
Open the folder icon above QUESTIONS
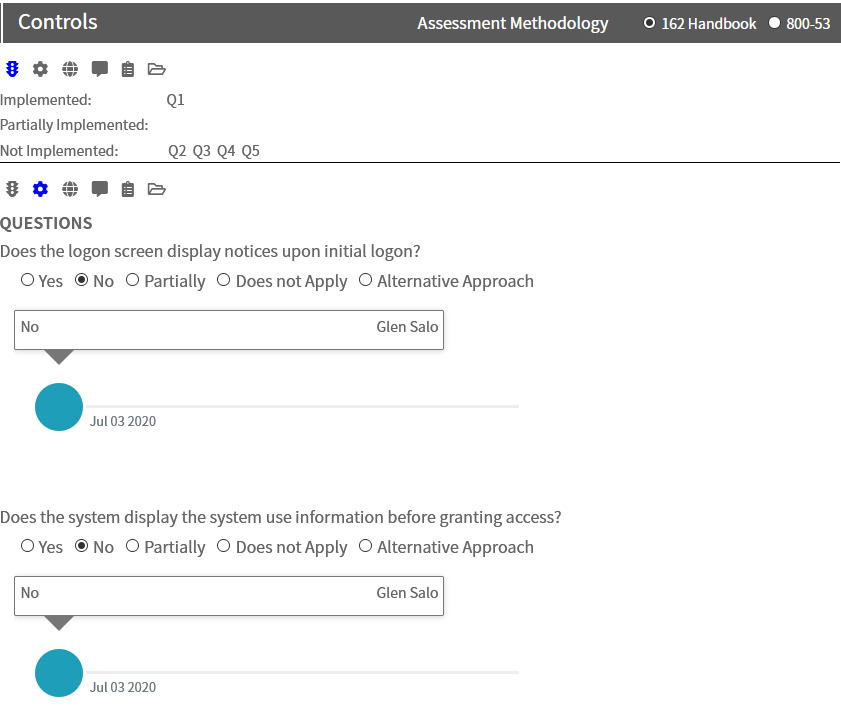157,189
